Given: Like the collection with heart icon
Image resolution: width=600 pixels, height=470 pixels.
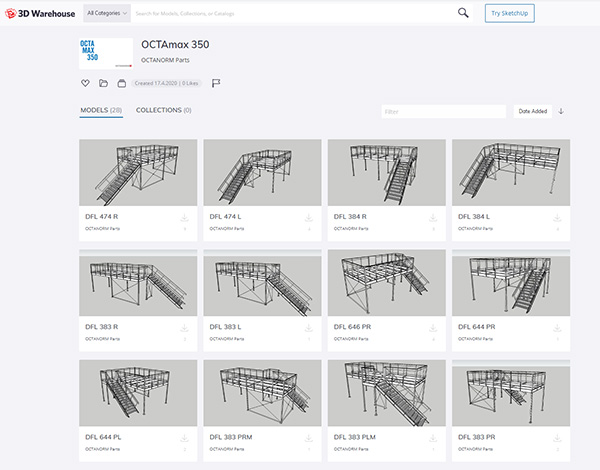Looking at the screenshot, I should [x=85, y=83].
